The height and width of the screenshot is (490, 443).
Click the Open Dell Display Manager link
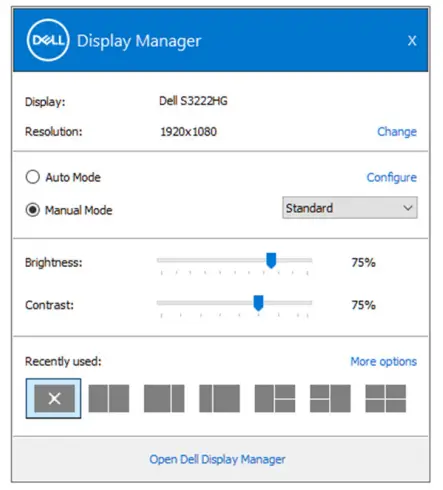(217, 459)
